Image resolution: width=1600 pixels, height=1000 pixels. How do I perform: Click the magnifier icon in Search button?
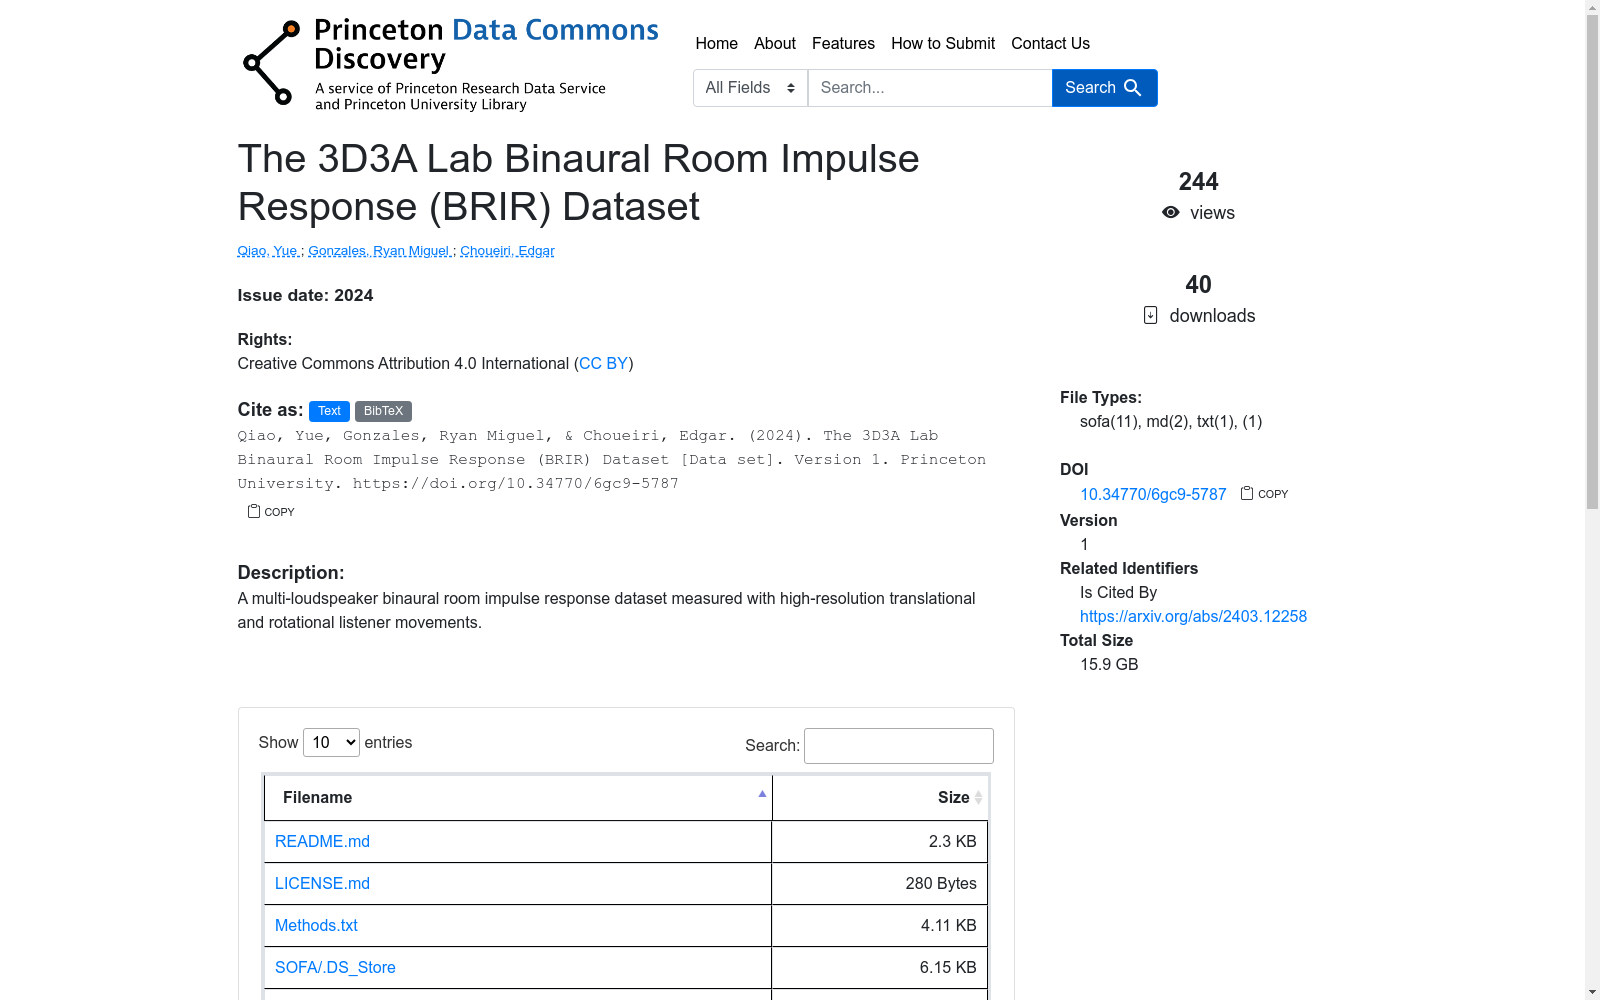(x=1133, y=88)
